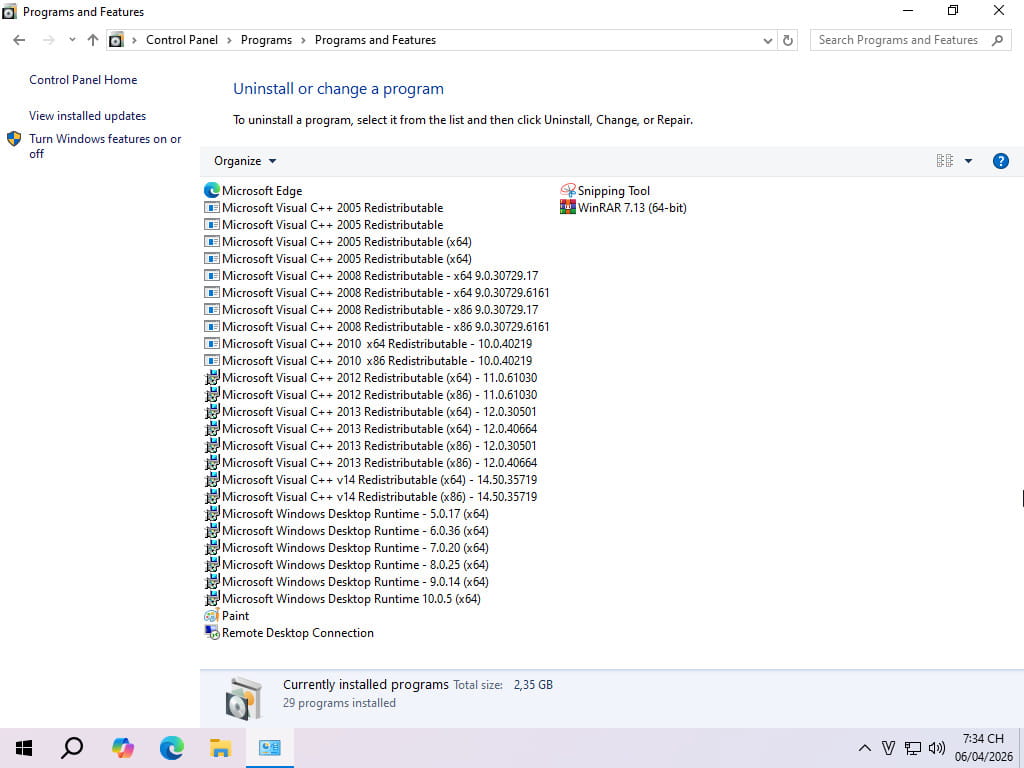Select the Snipping Tool entry name
The height and width of the screenshot is (768, 1024).
click(614, 191)
